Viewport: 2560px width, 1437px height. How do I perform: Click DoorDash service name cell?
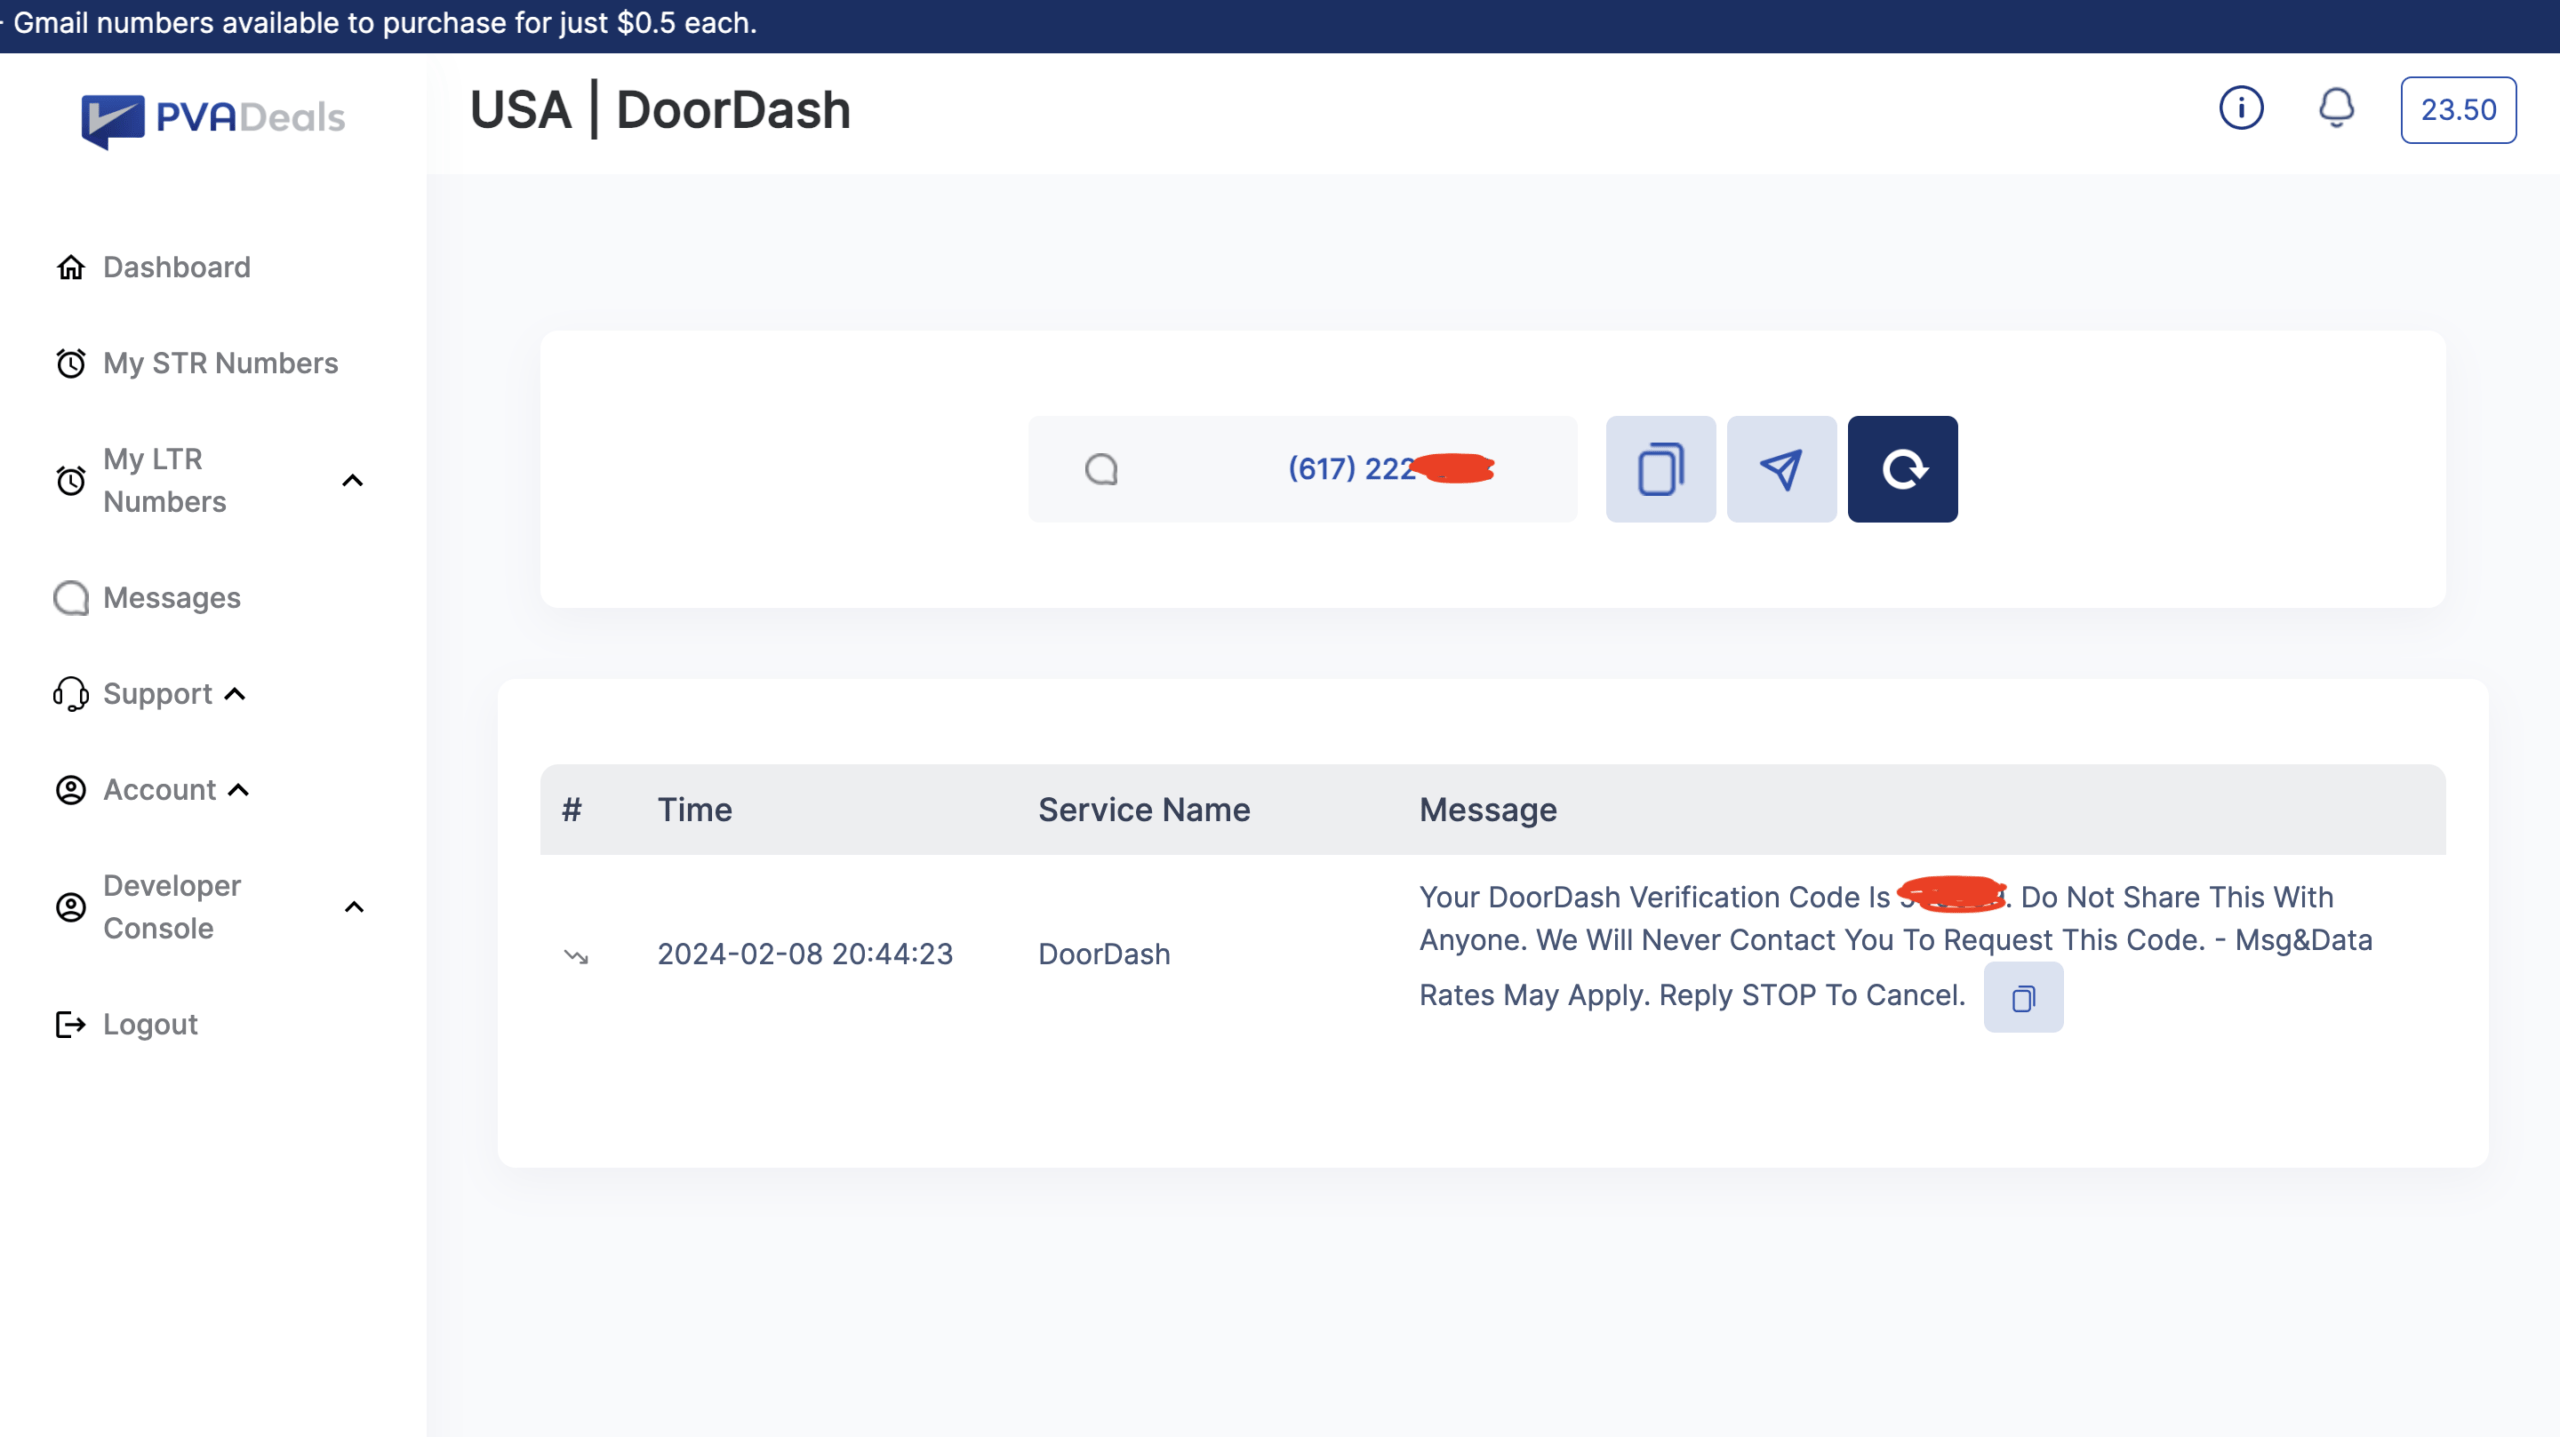1104,954
